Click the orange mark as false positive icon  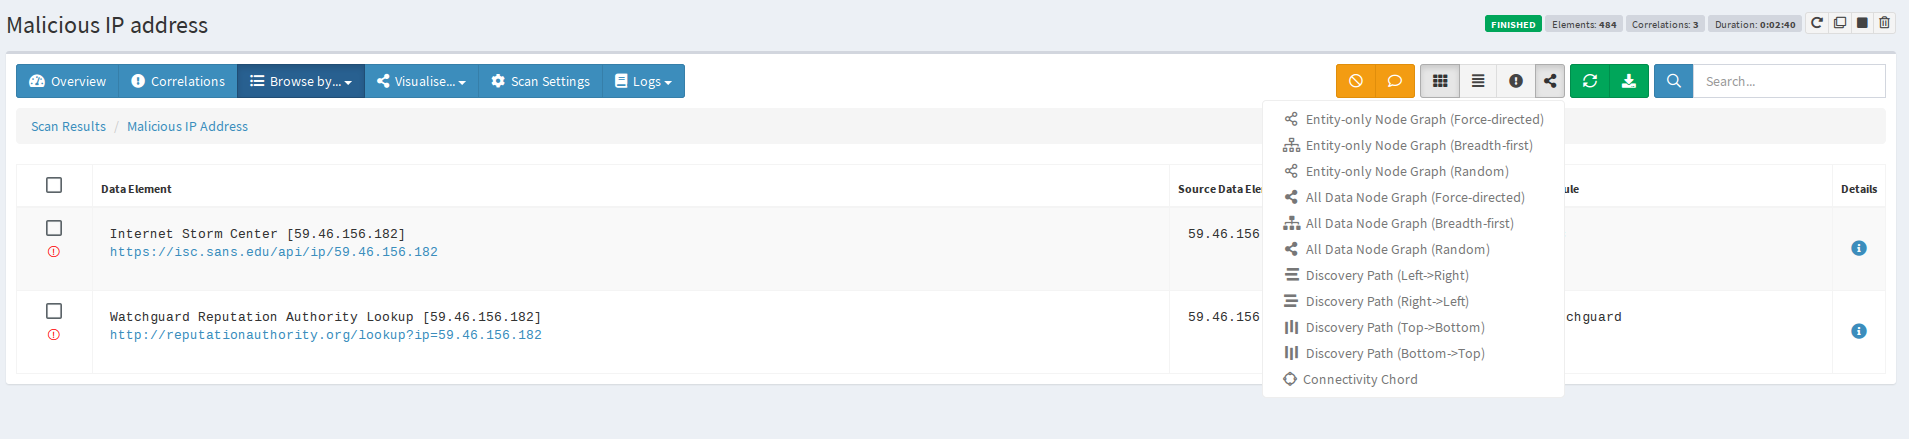click(1355, 81)
